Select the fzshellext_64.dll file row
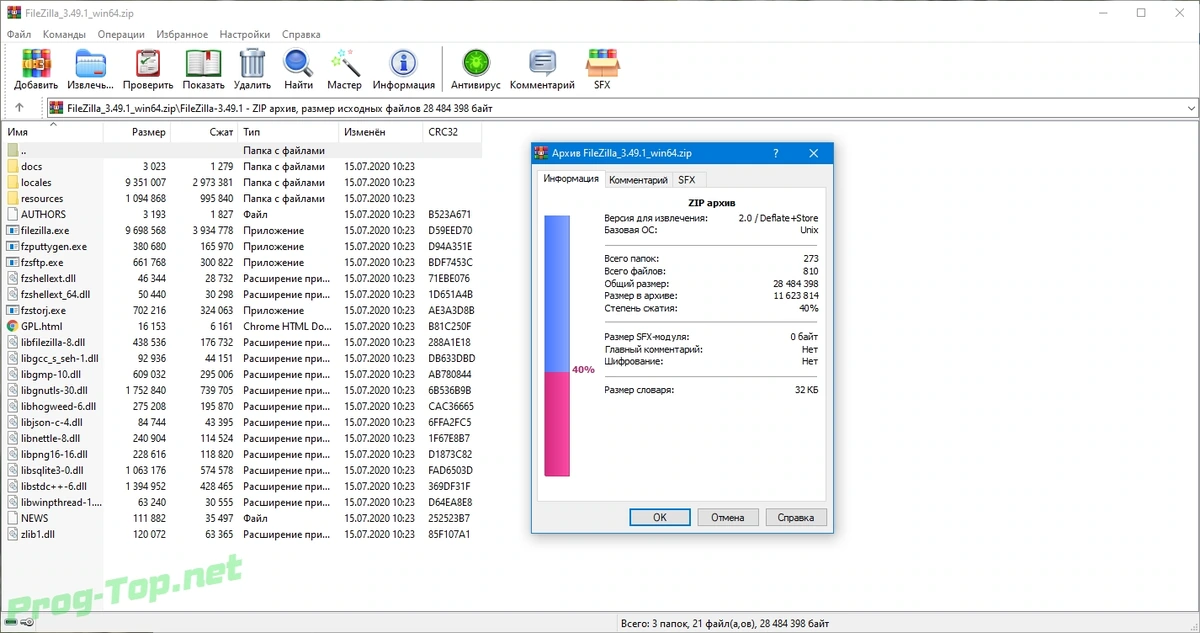The height and width of the screenshot is (633, 1200). point(241,294)
